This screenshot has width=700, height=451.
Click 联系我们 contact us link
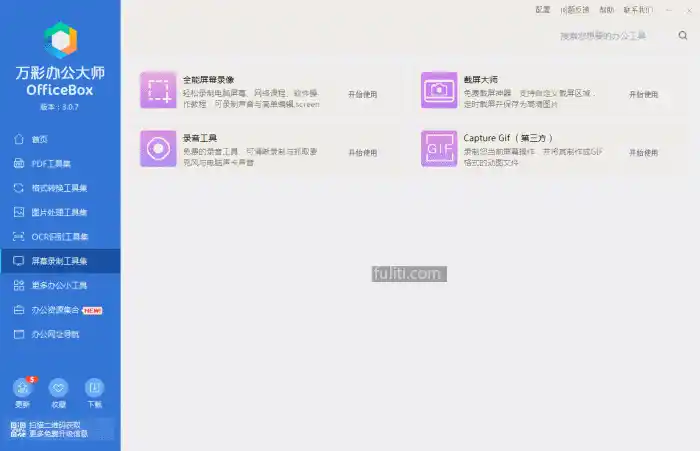coord(638,10)
